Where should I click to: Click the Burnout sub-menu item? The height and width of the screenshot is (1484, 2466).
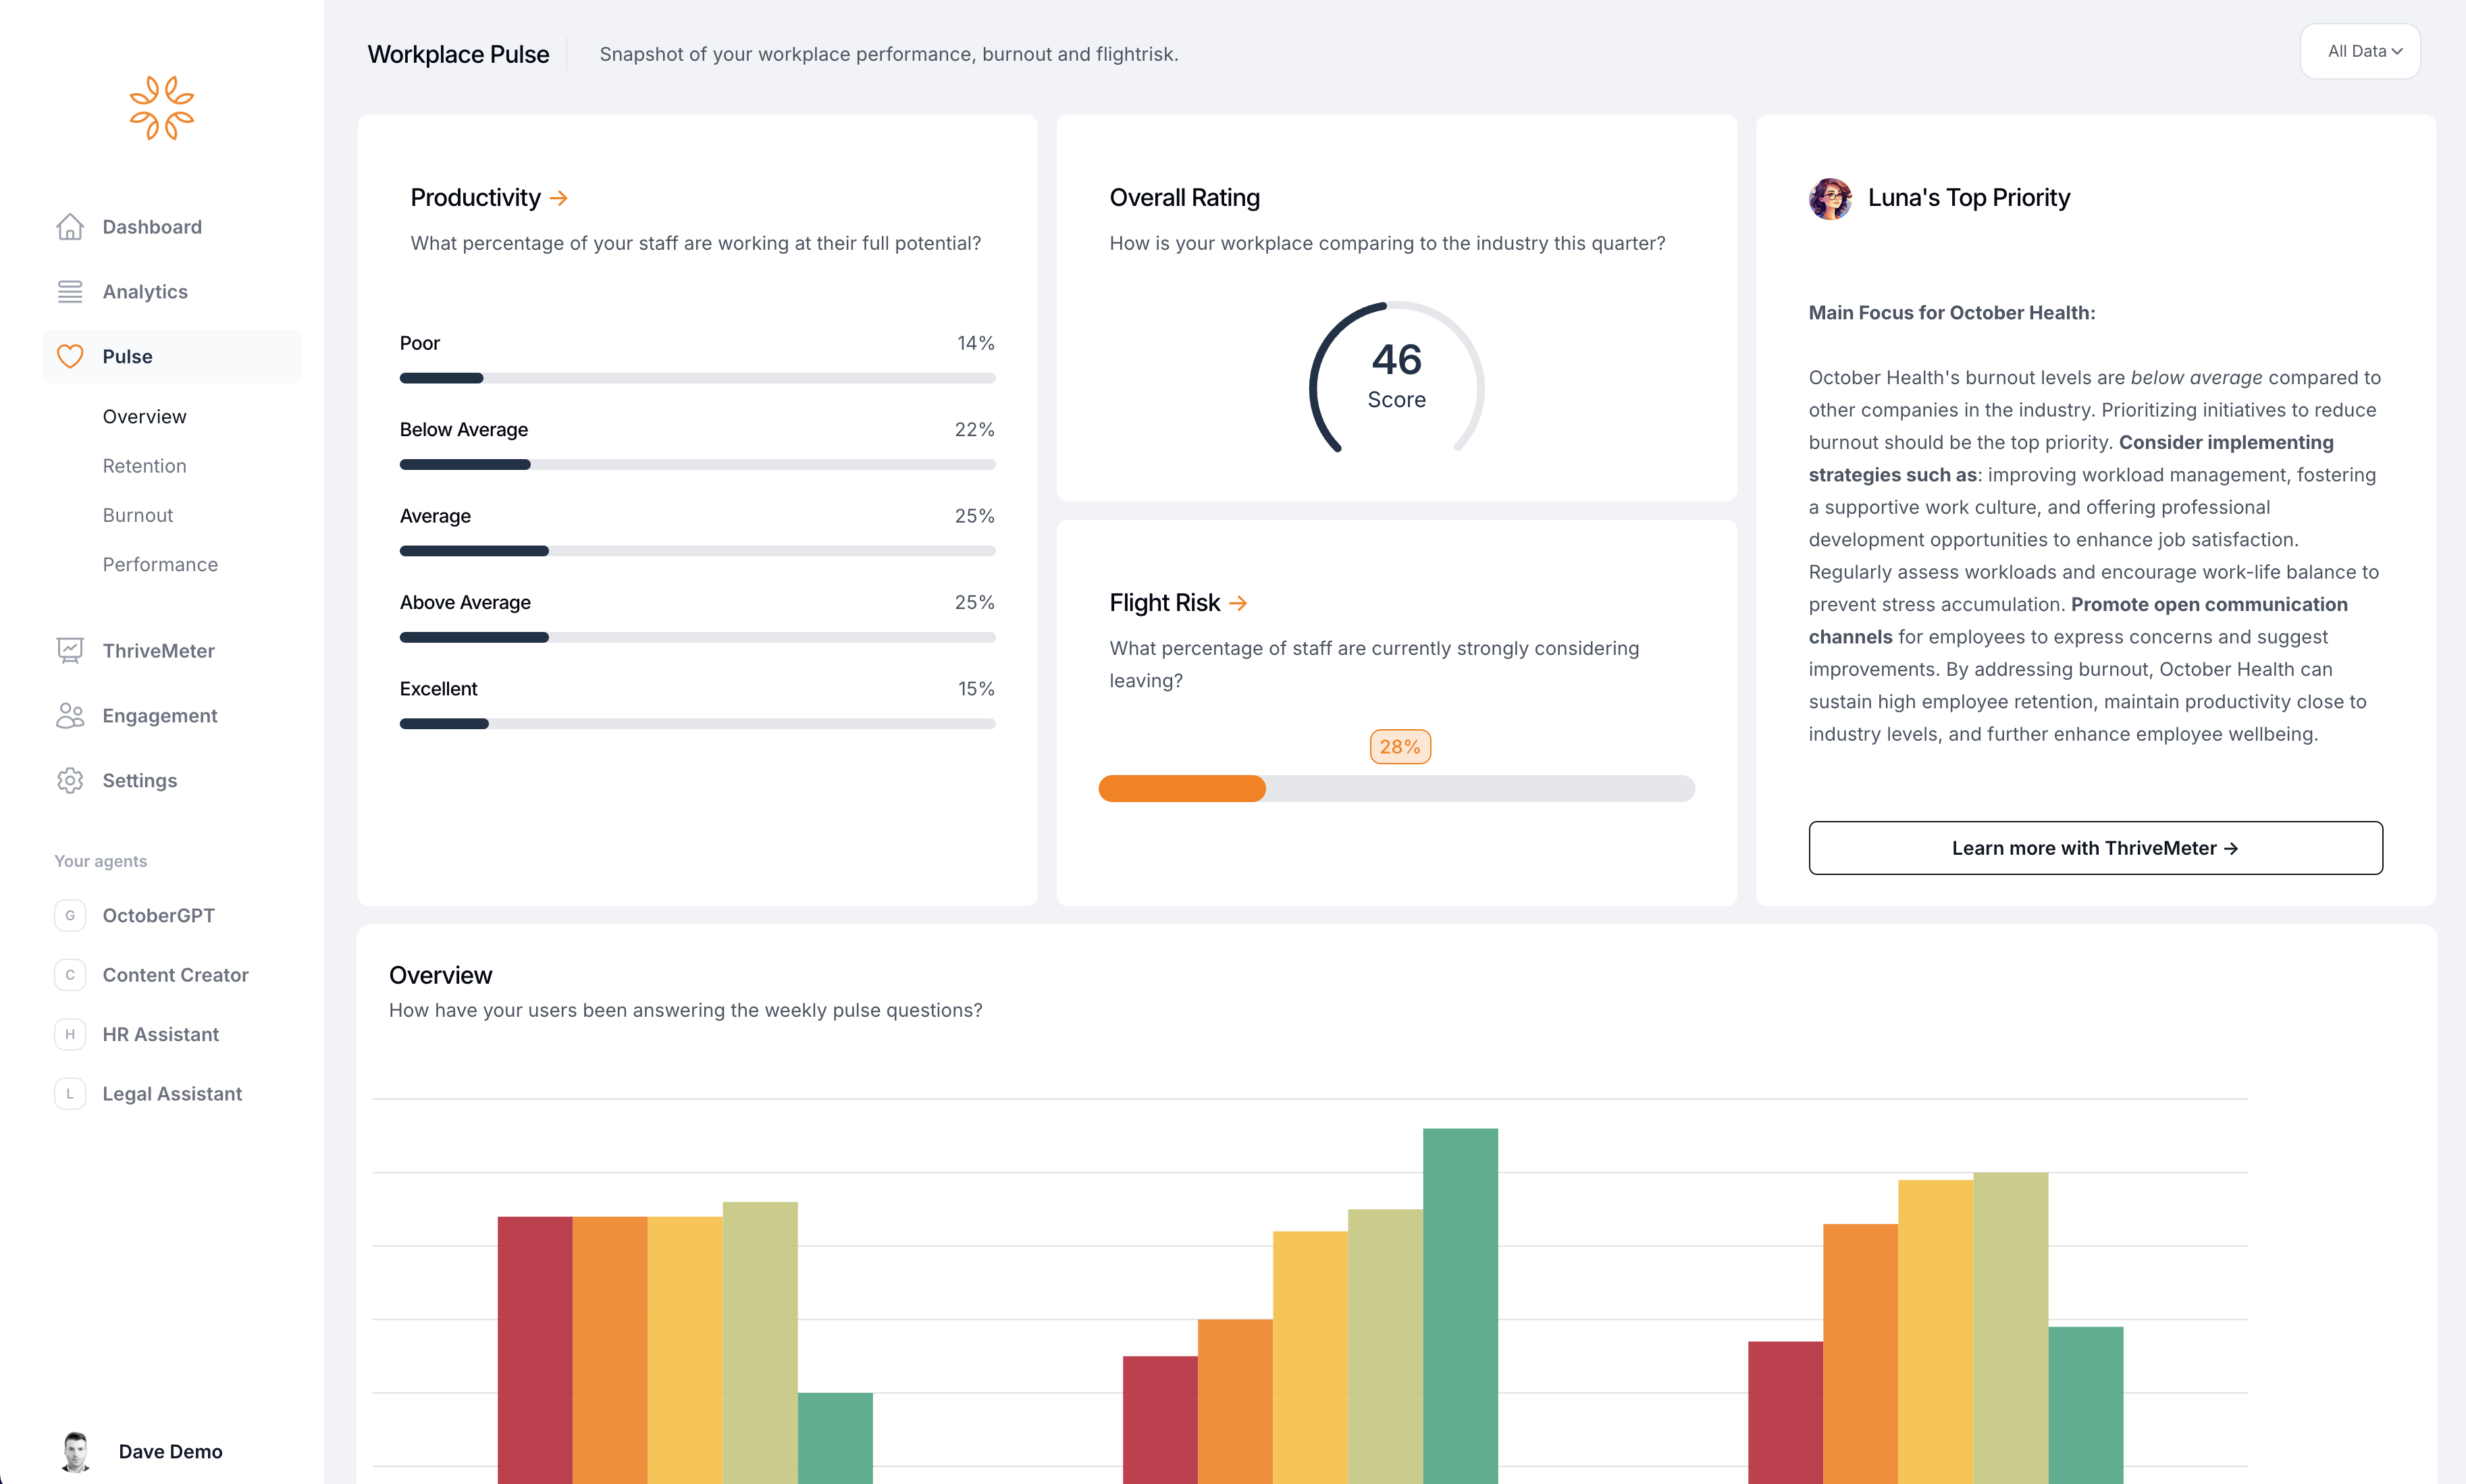click(x=137, y=514)
